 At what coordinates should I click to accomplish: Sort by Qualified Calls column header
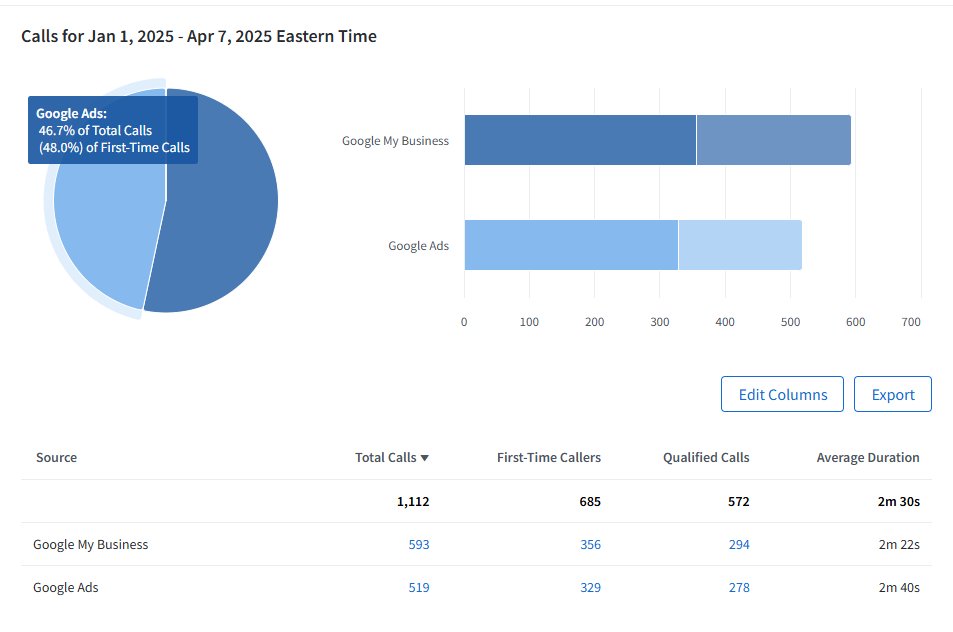pyautogui.click(x=706, y=458)
